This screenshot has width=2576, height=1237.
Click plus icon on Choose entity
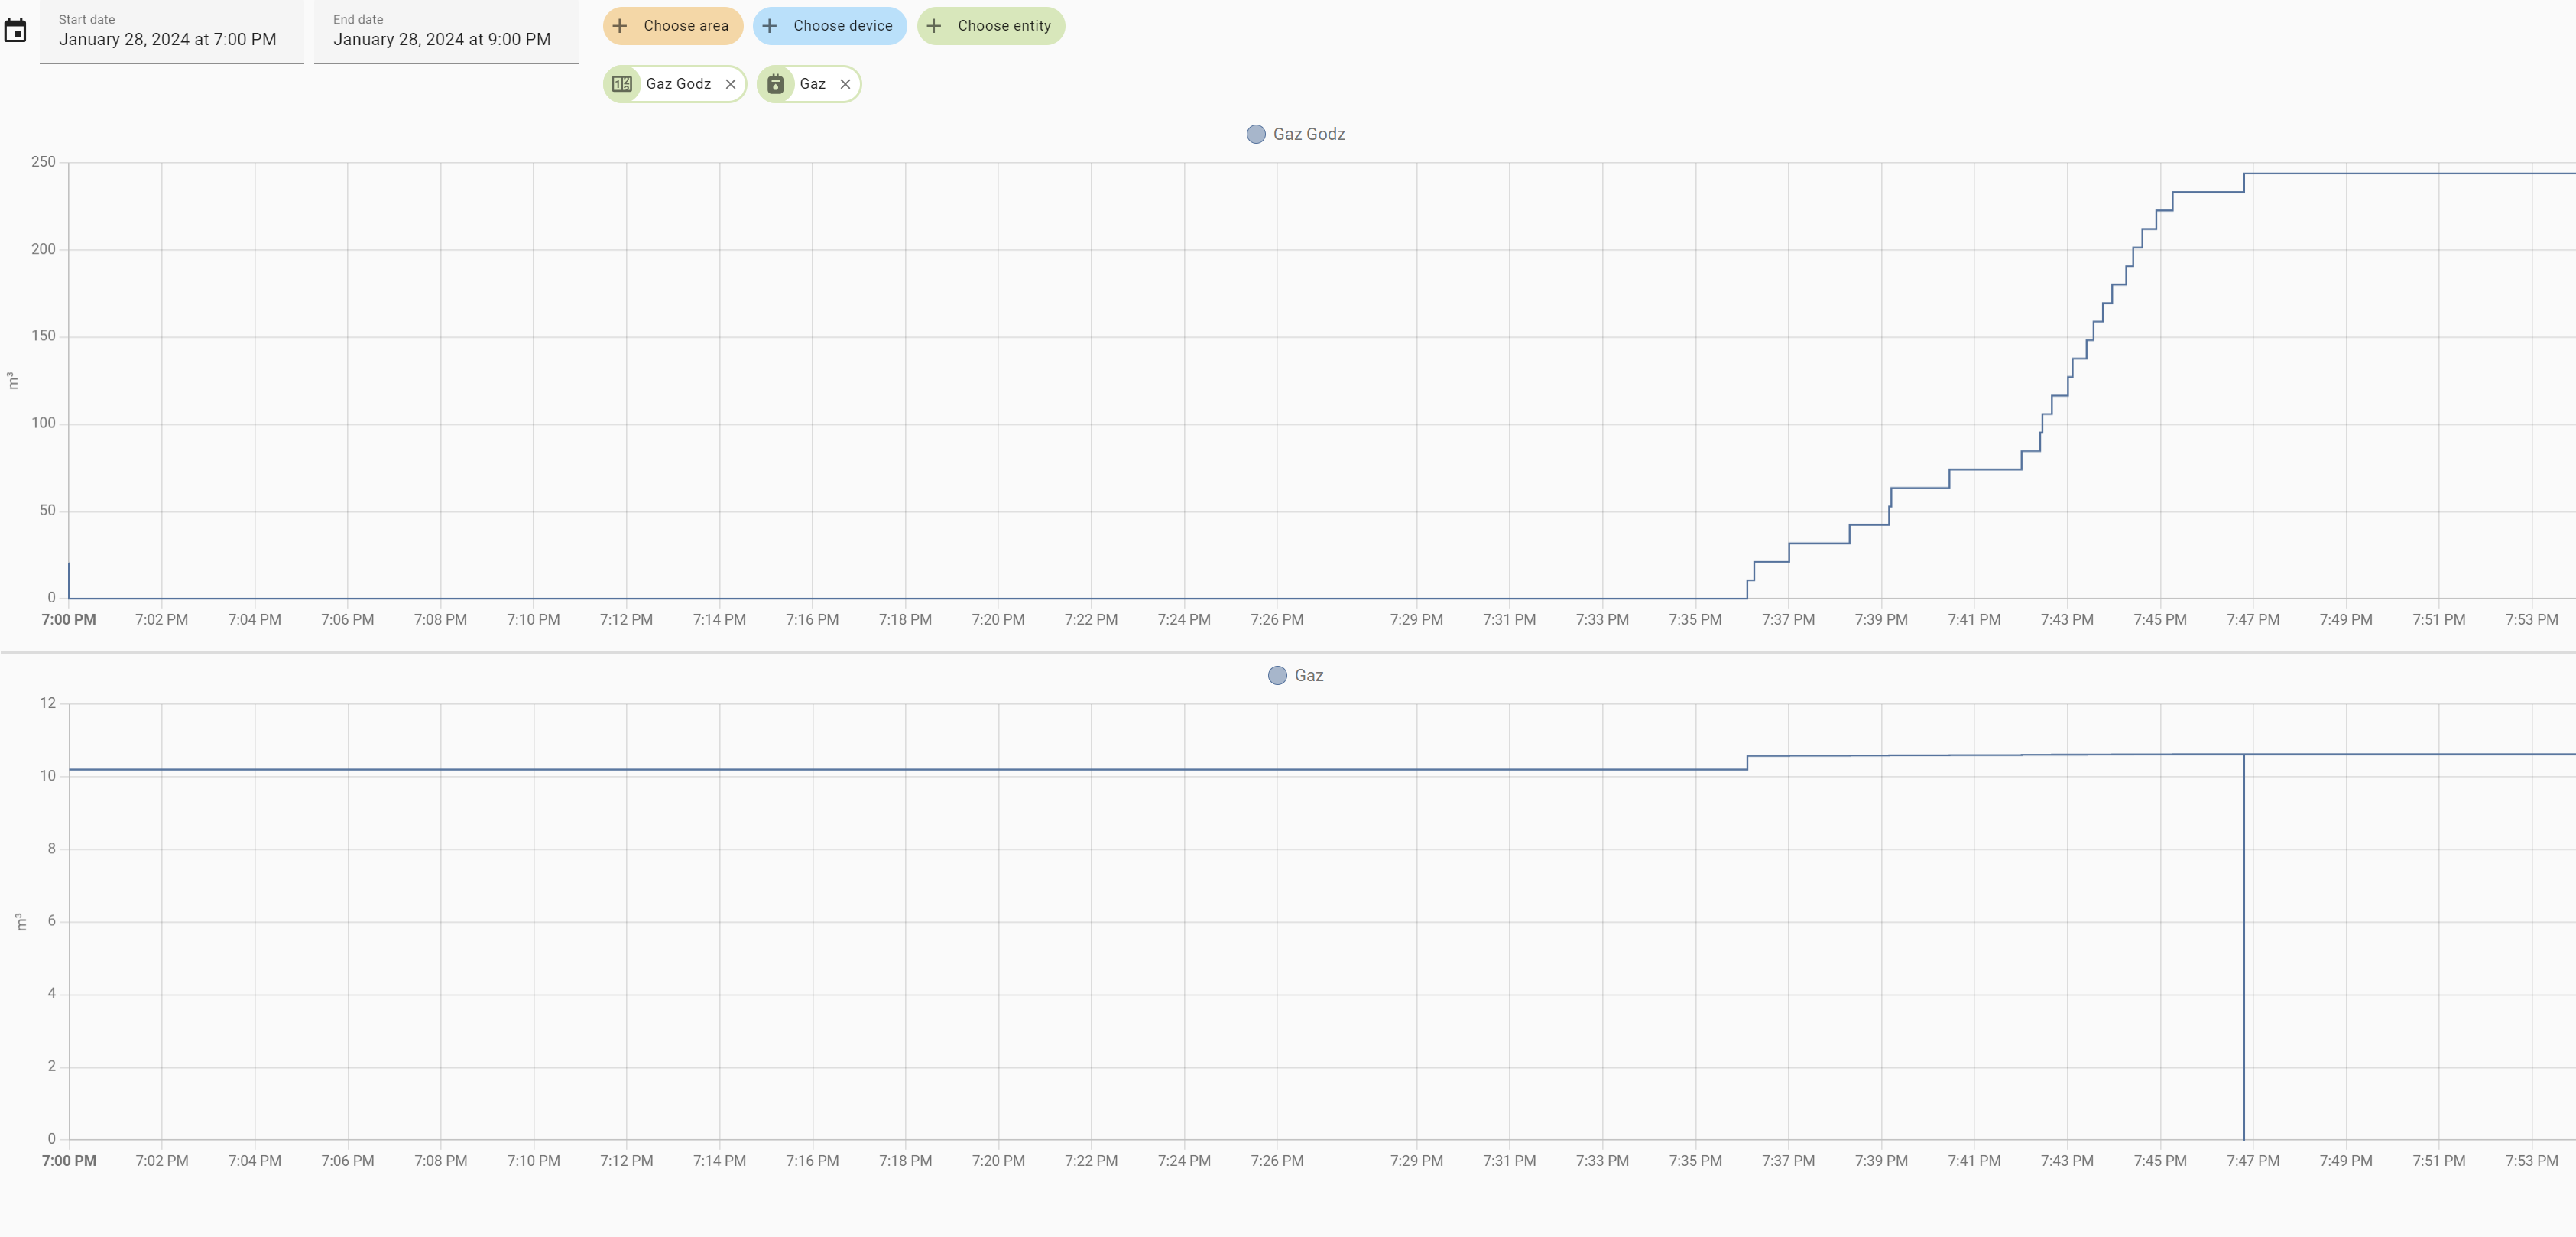tap(934, 26)
